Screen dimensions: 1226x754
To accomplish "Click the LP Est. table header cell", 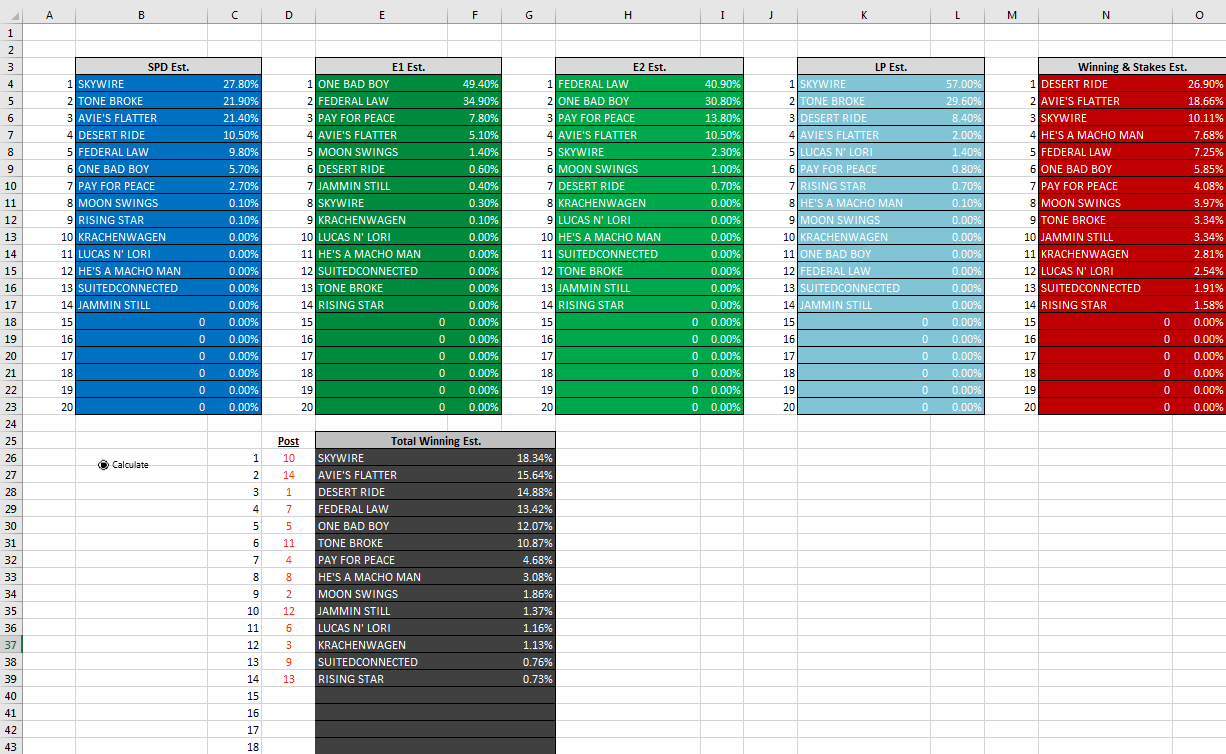I will click(890, 67).
